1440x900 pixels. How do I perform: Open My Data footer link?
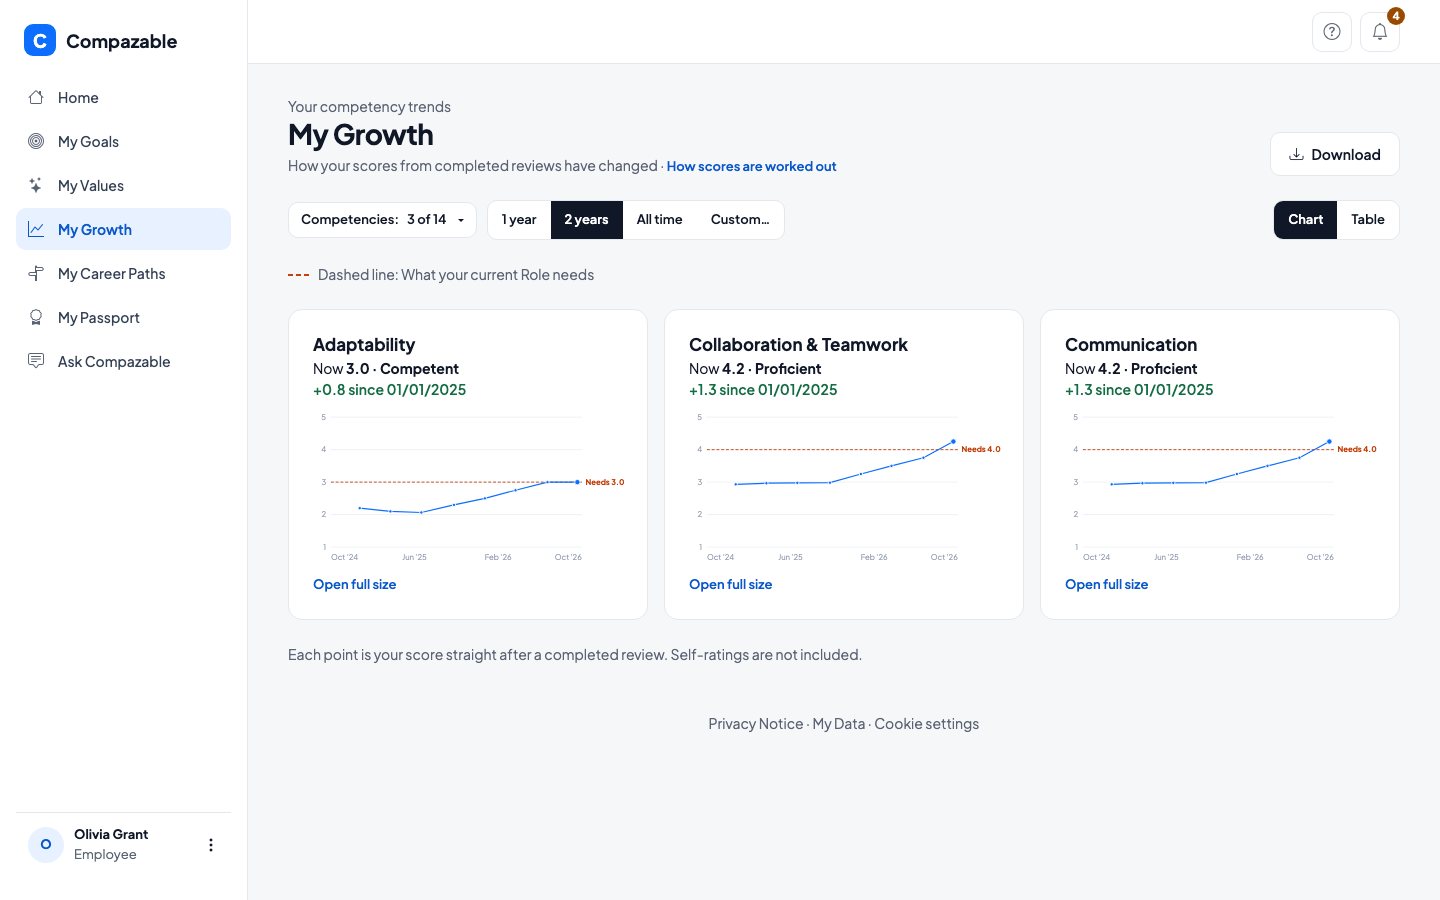click(x=838, y=724)
